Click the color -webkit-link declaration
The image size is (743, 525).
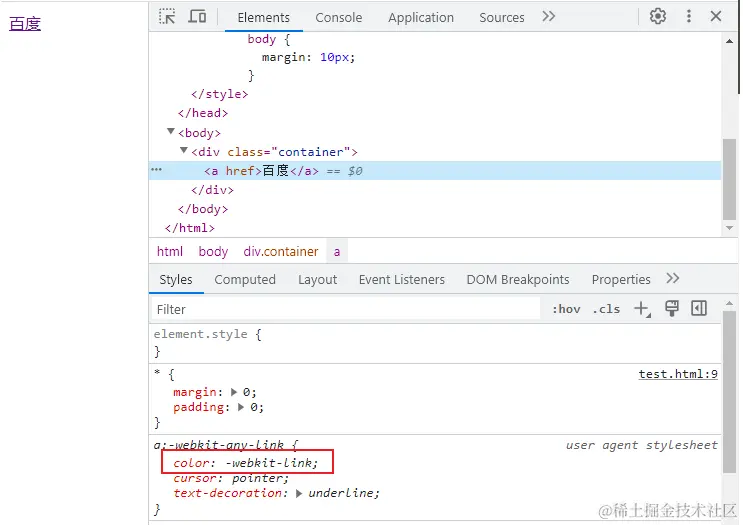click(245, 463)
